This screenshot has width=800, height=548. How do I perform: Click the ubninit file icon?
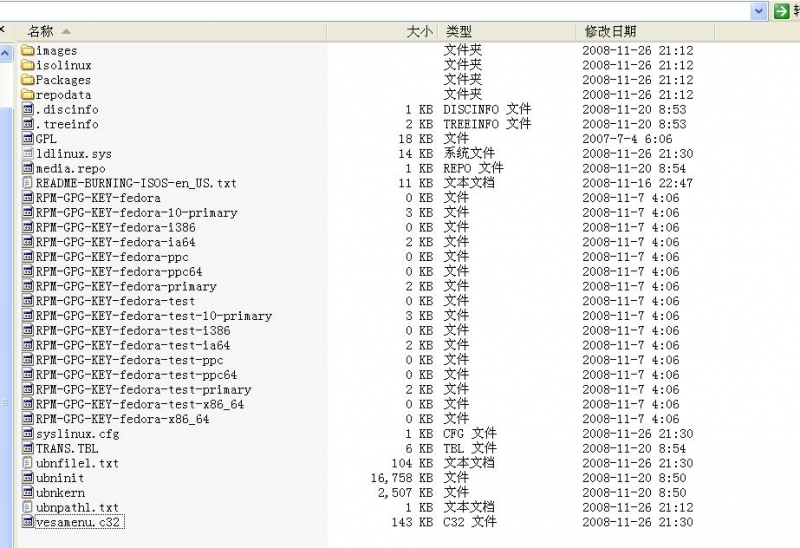tap(28, 478)
